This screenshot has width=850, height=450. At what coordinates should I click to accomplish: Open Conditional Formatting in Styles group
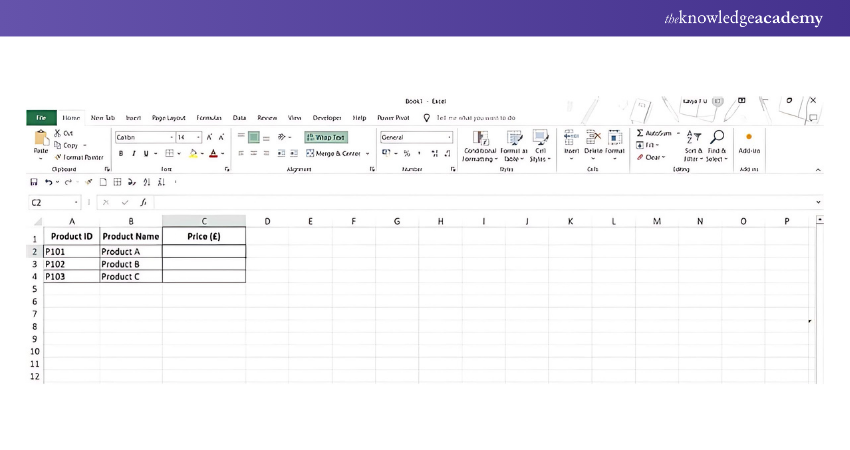pyautogui.click(x=480, y=140)
